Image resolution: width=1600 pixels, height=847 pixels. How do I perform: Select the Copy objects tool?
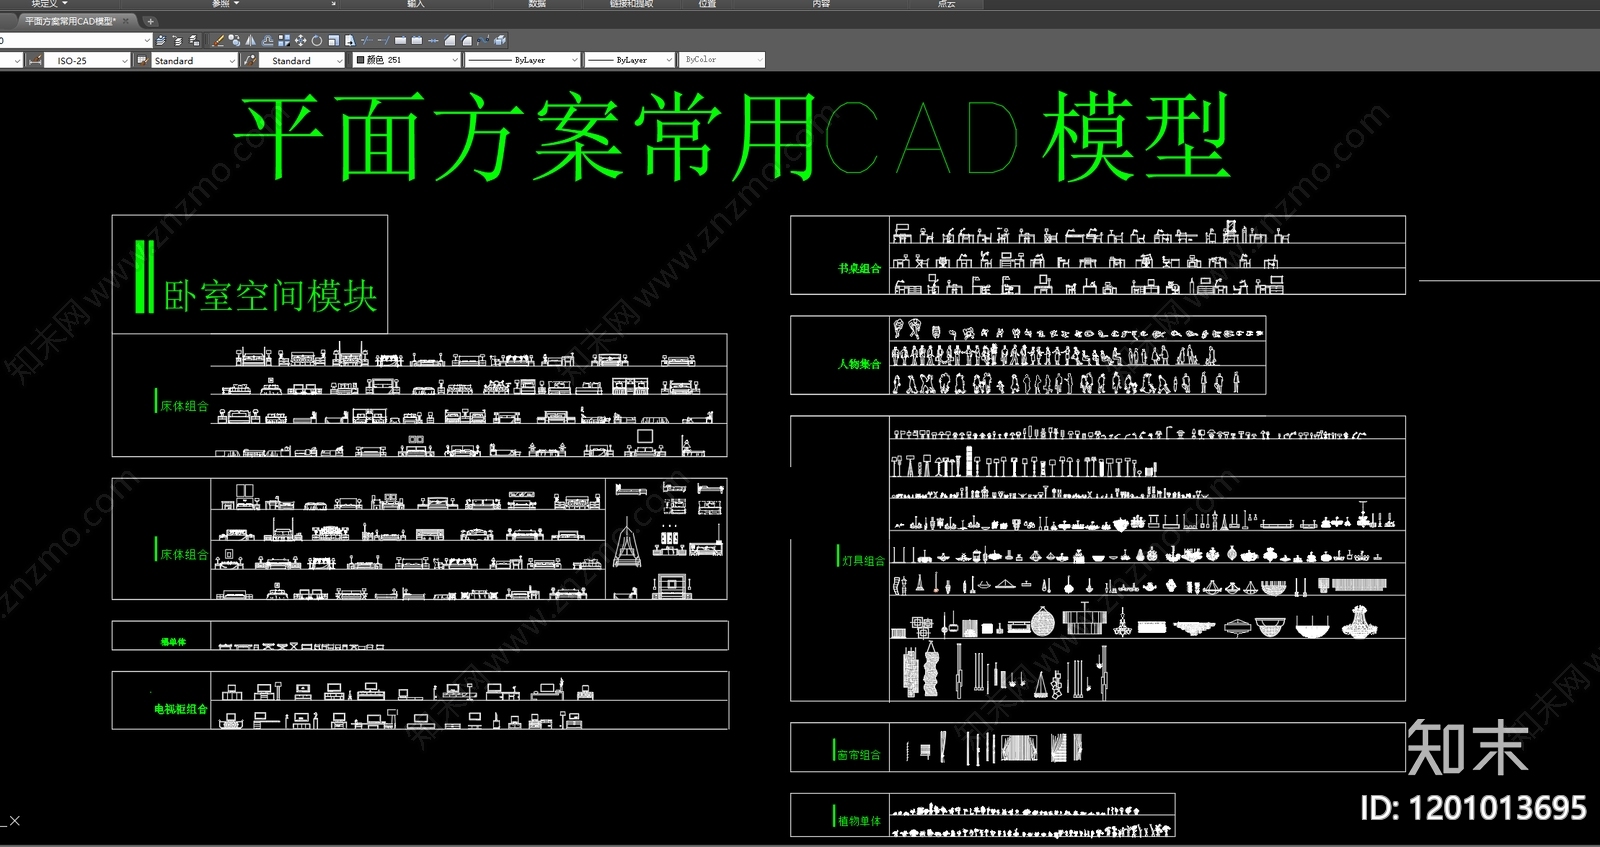(x=234, y=41)
